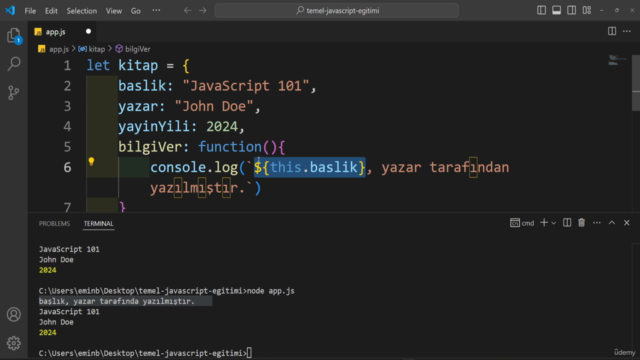This screenshot has height=360, width=640.
Task: Click line number 6 in the gutter
Action: (x=67, y=167)
